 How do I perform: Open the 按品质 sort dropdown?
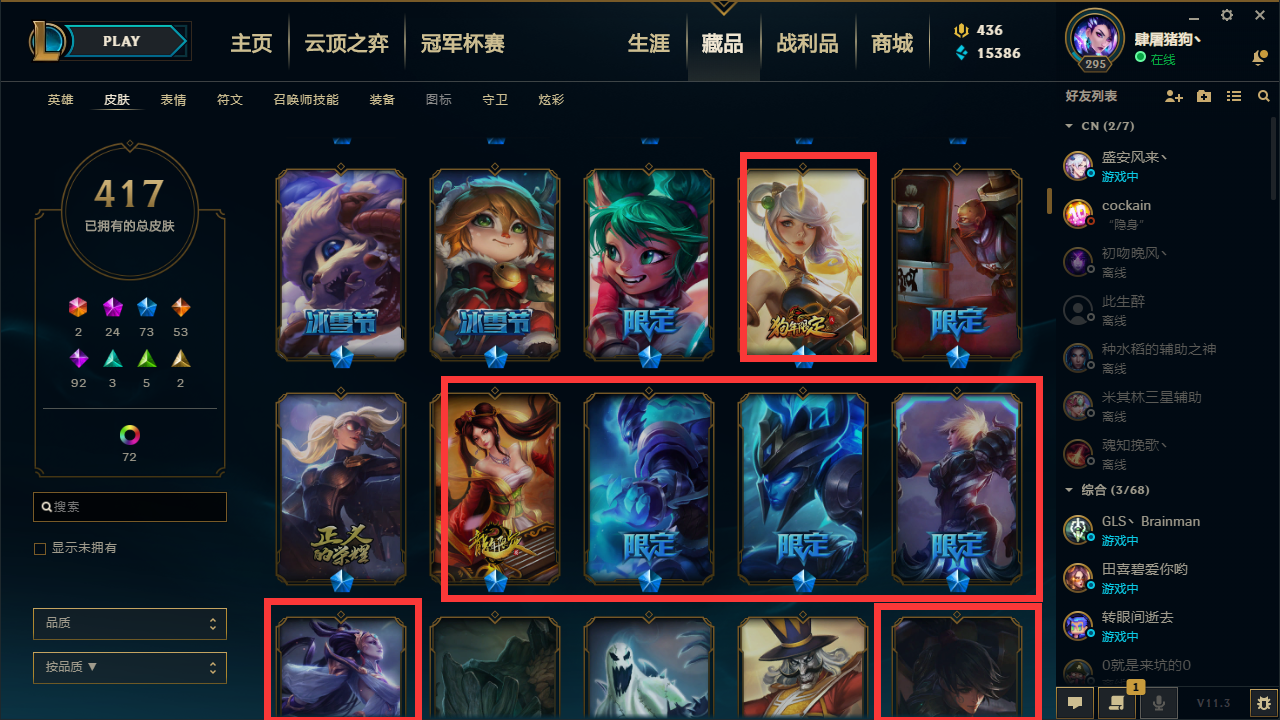(130, 668)
